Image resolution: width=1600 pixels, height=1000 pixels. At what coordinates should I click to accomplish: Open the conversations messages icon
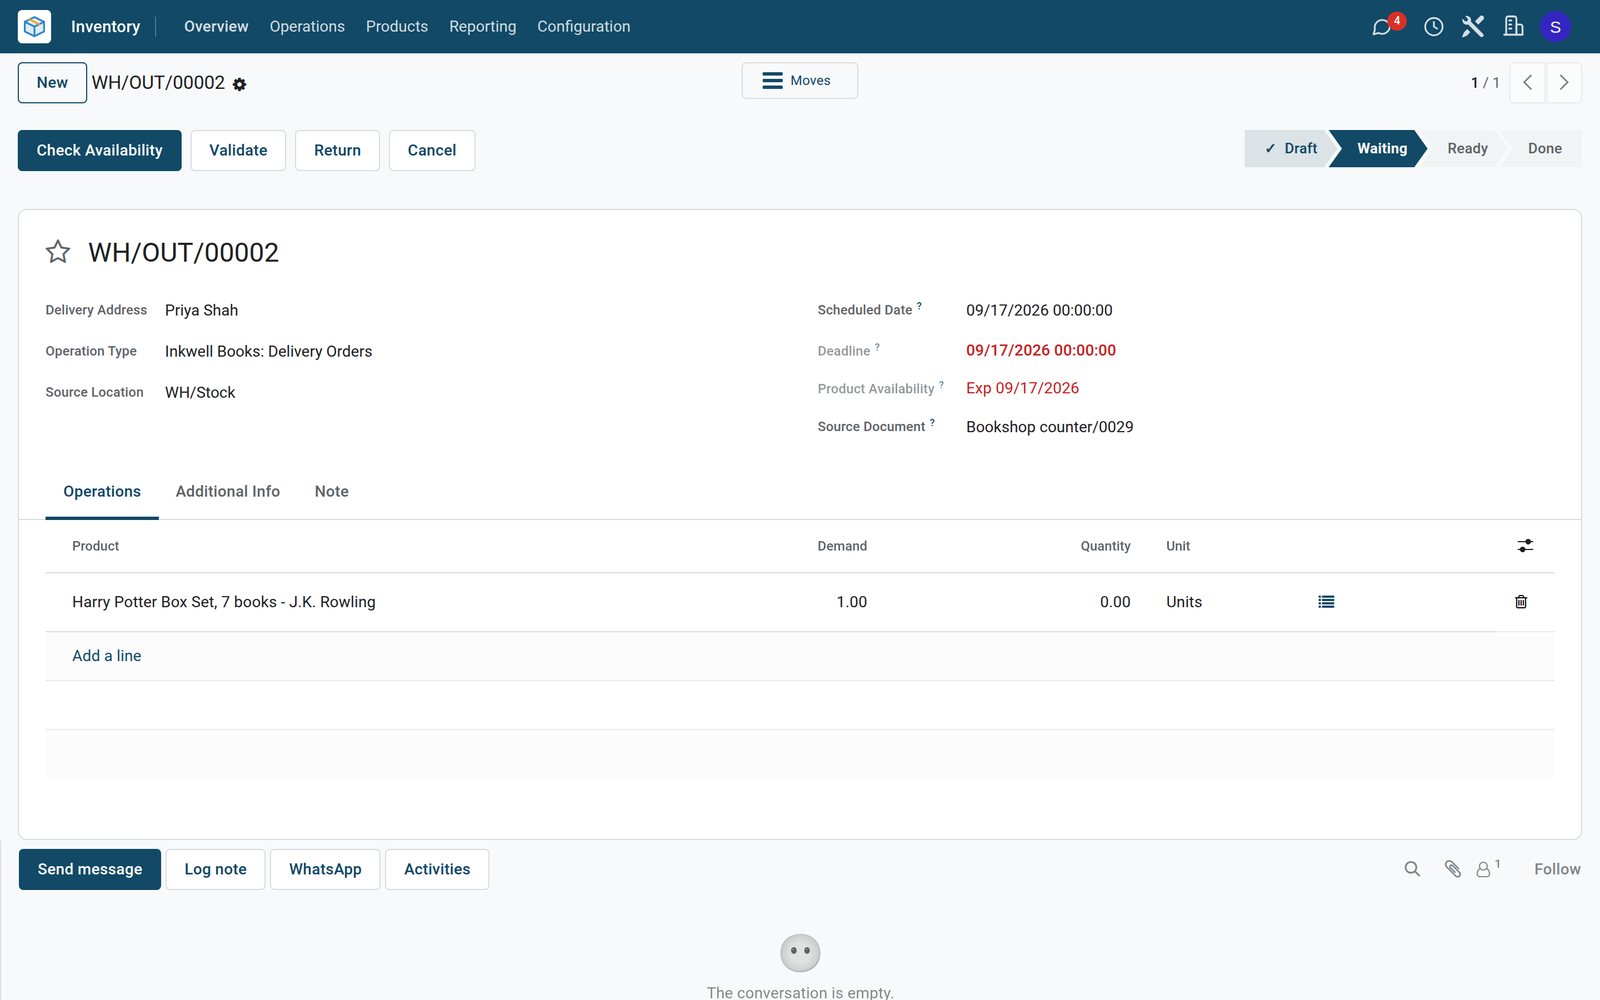(x=1383, y=26)
